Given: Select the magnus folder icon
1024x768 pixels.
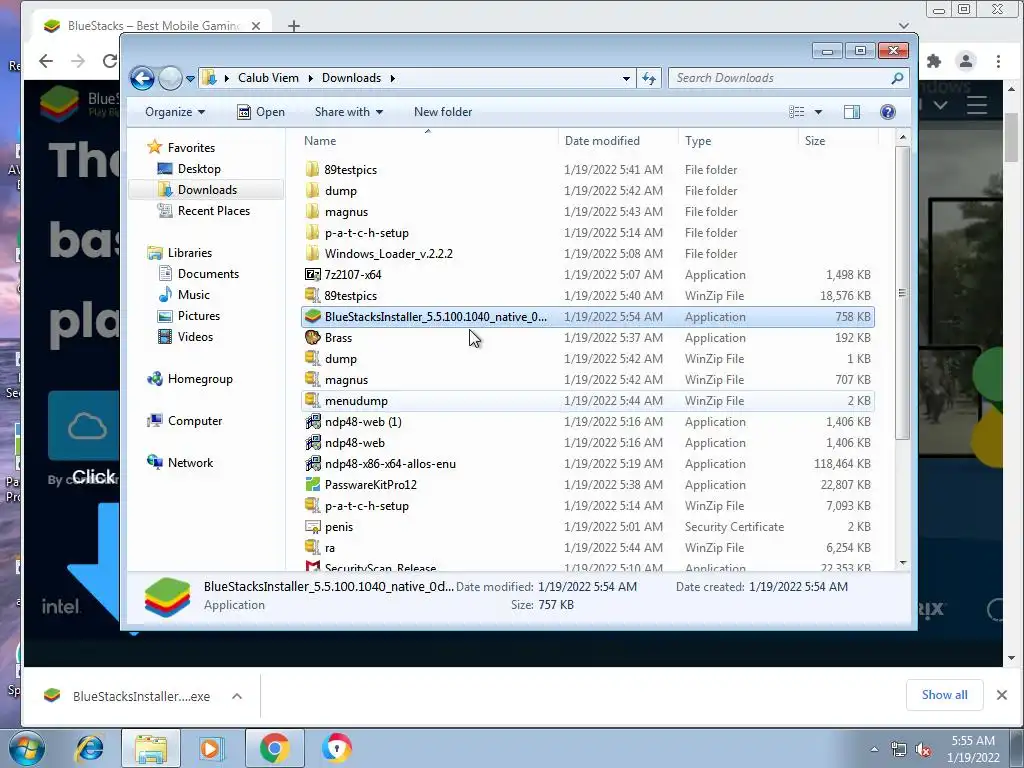Looking at the screenshot, I should point(313,212).
